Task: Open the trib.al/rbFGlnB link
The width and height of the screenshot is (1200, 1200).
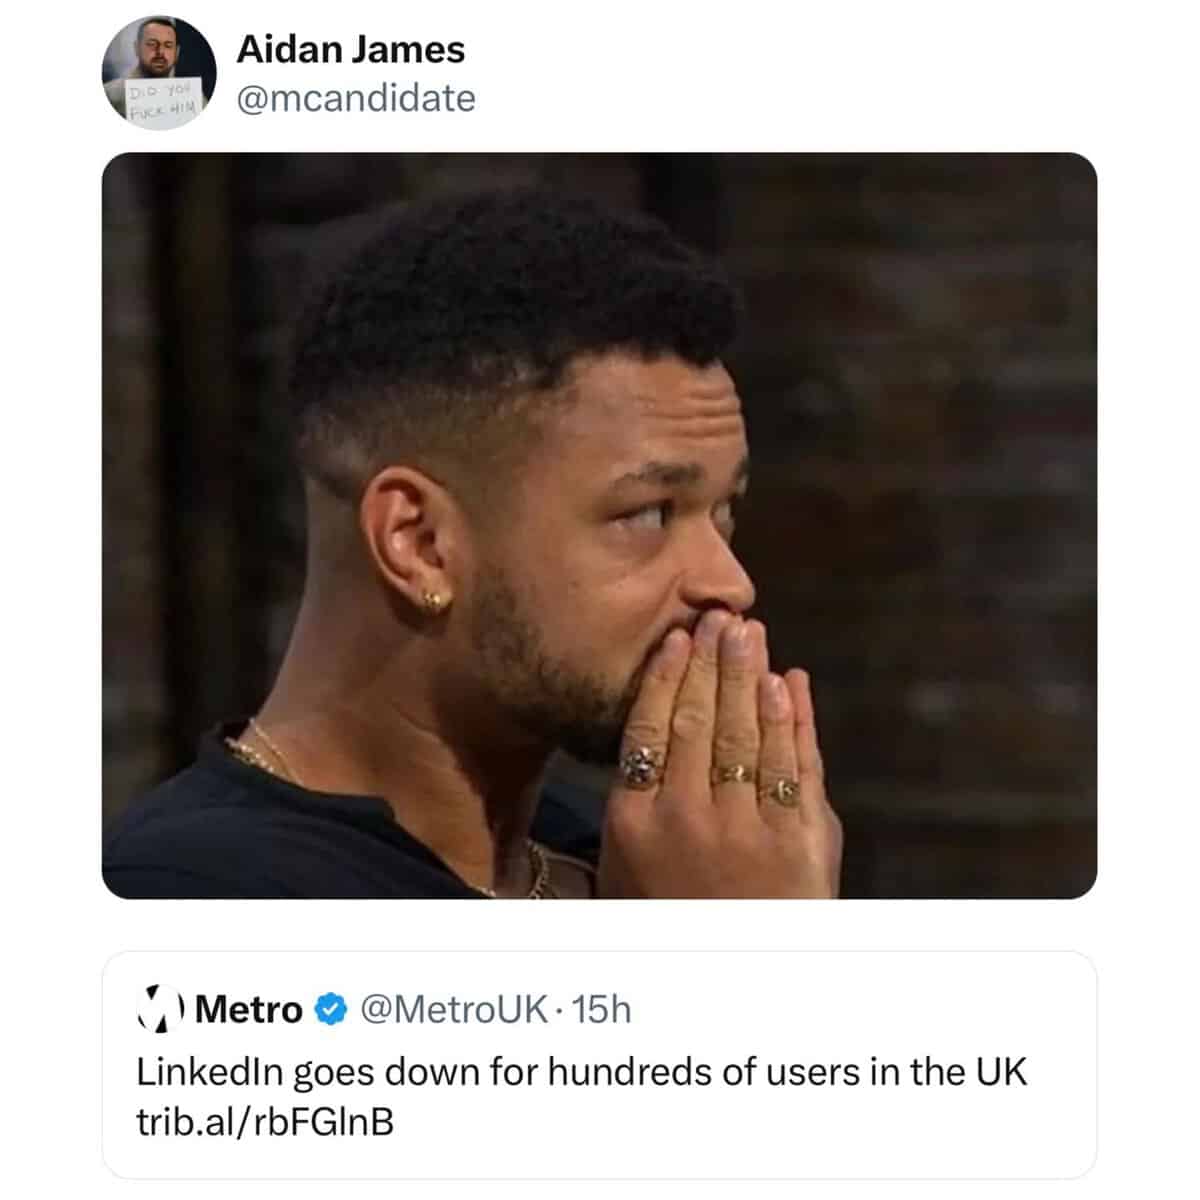Action: 265,1122
